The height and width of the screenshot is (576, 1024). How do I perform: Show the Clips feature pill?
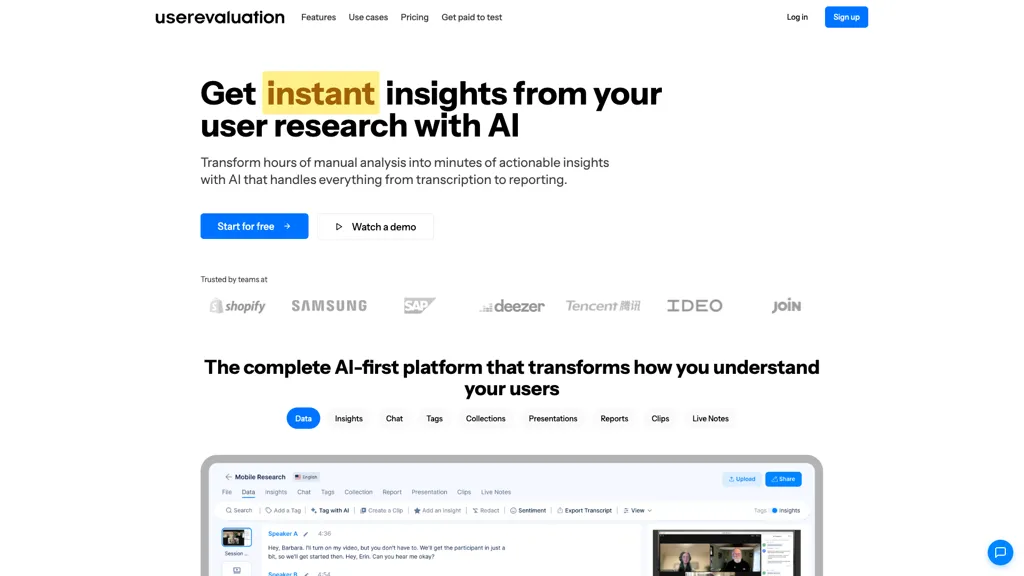click(x=660, y=419)
